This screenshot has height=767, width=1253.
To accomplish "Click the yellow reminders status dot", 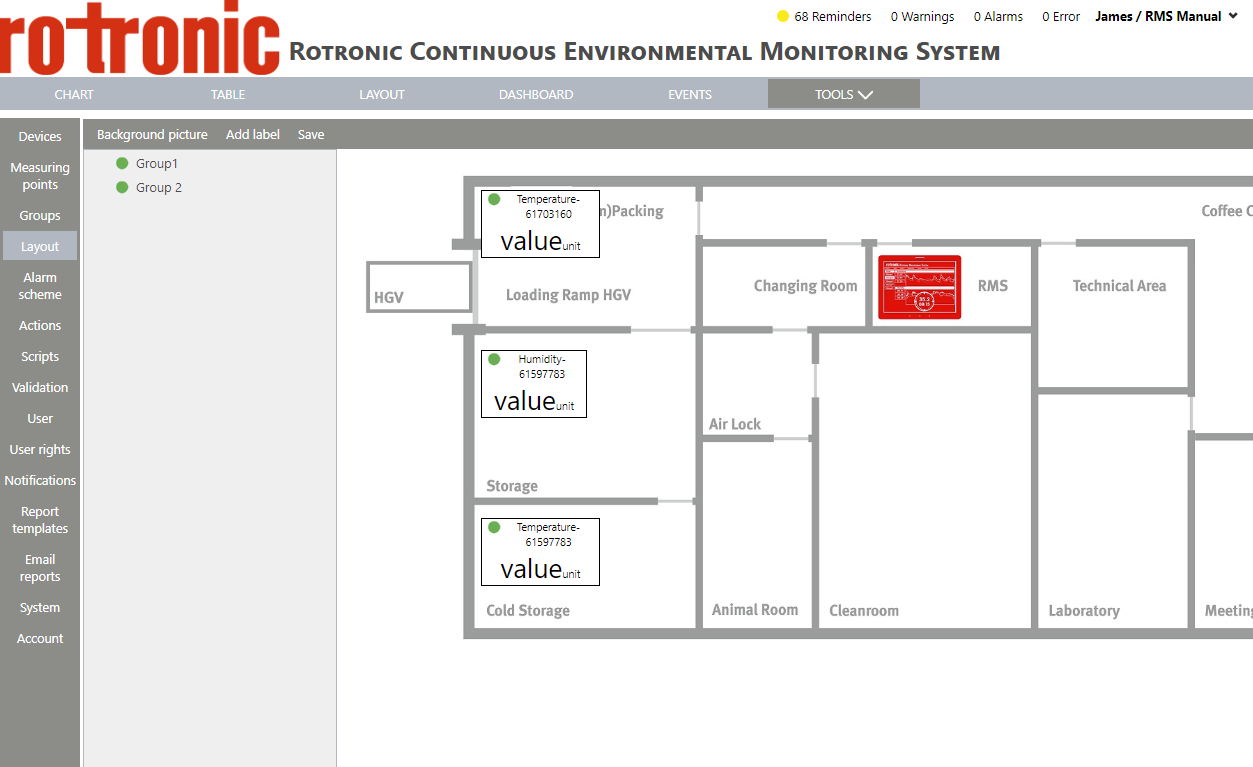I will pyautogui.click(x=783, y=17).
